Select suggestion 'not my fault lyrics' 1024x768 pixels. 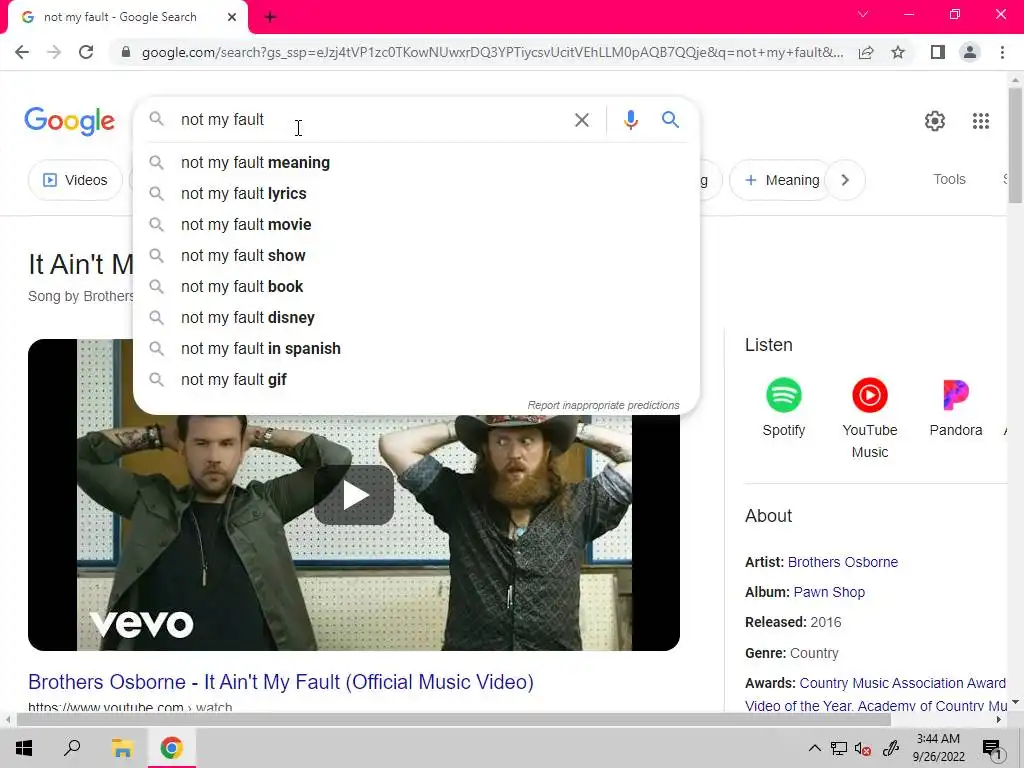tap(415, 193)
